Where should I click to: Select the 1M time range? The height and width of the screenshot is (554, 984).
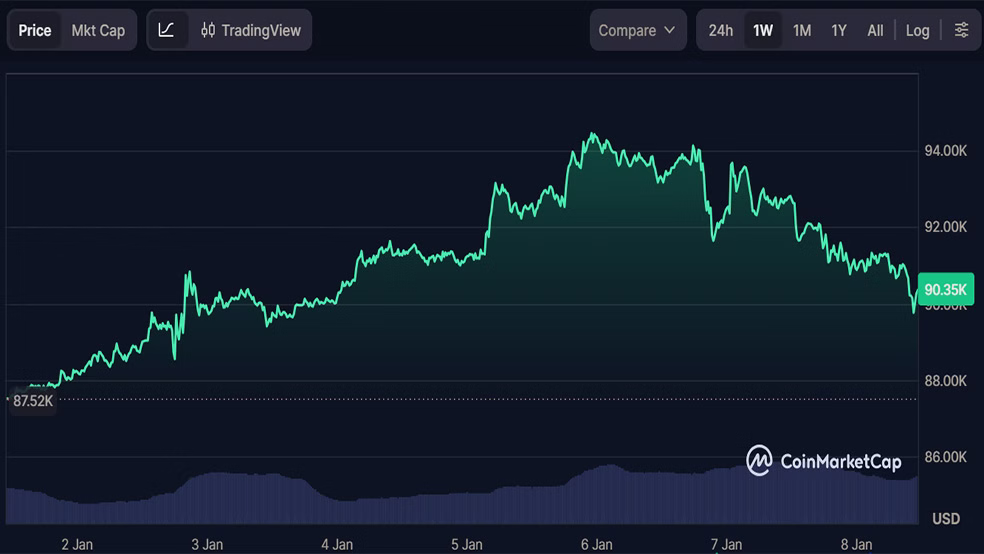pos(802,30)
